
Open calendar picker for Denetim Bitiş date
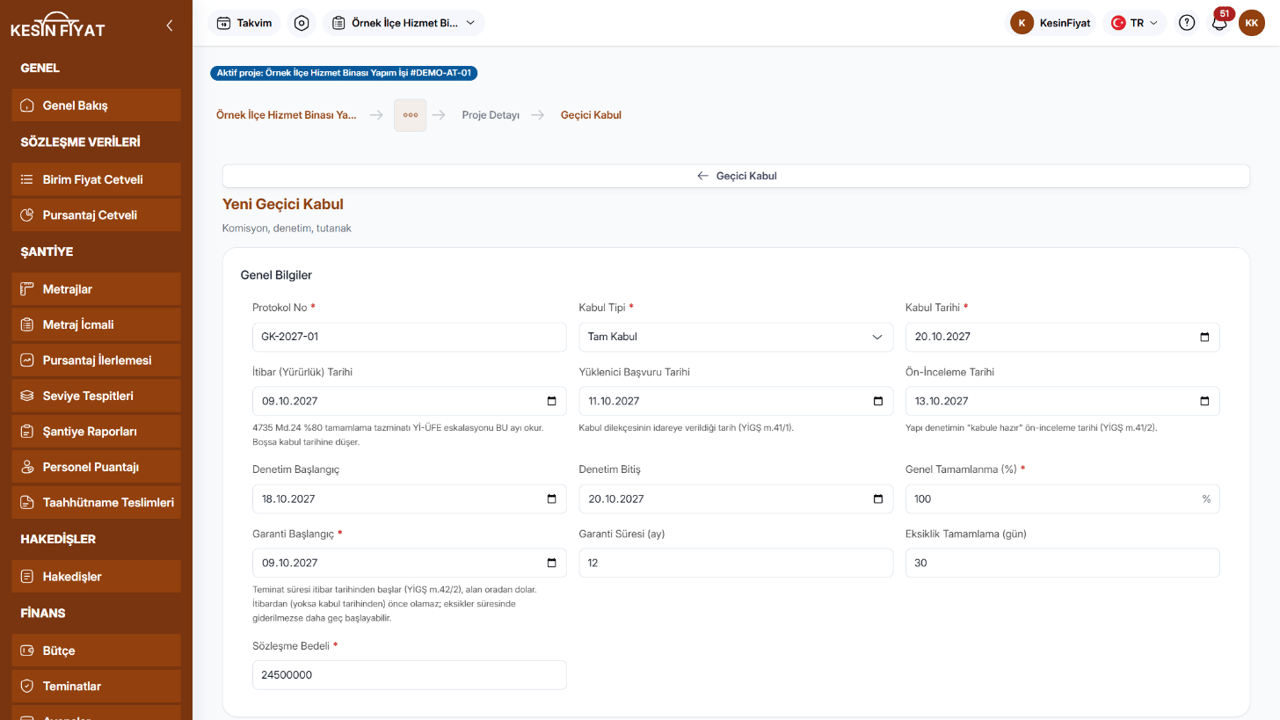click(878, 499)
